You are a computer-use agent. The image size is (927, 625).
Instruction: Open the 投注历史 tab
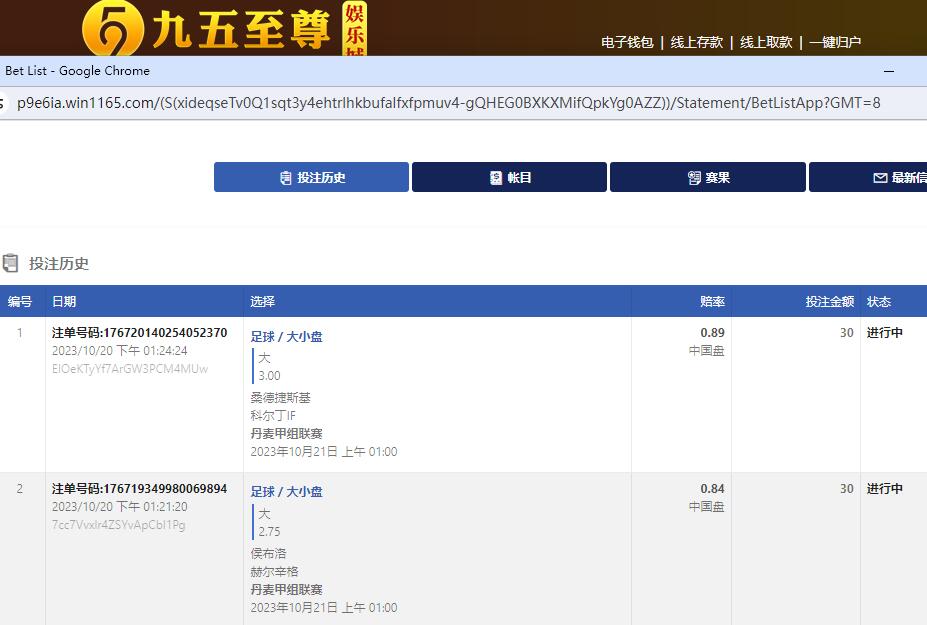(311, 177)
